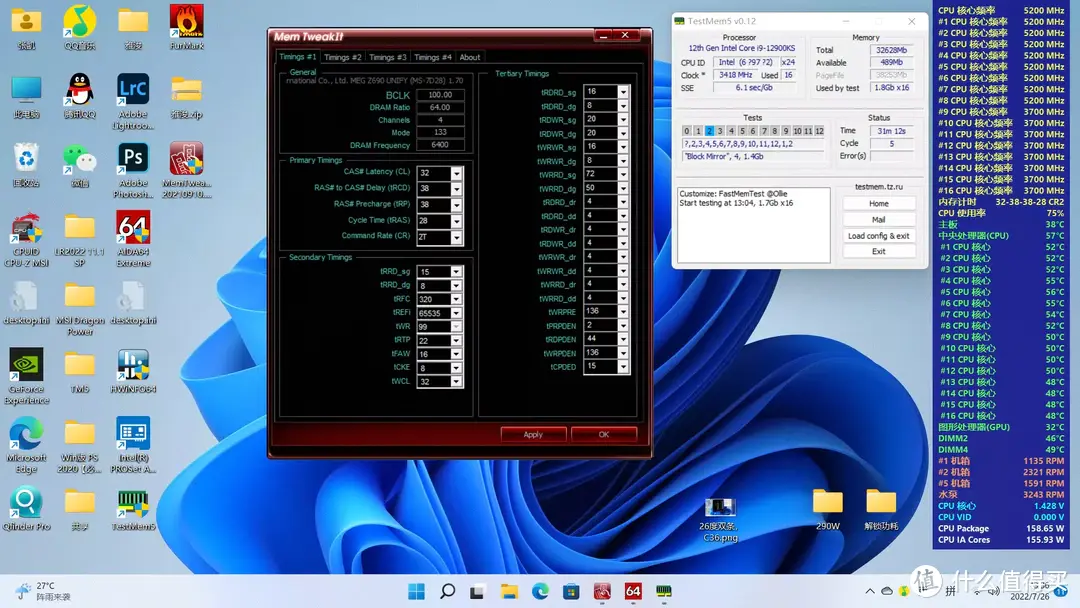Open Intel(R) PROSet adapter shortcut
1080x608 pixels.
[x=133, y=445]
